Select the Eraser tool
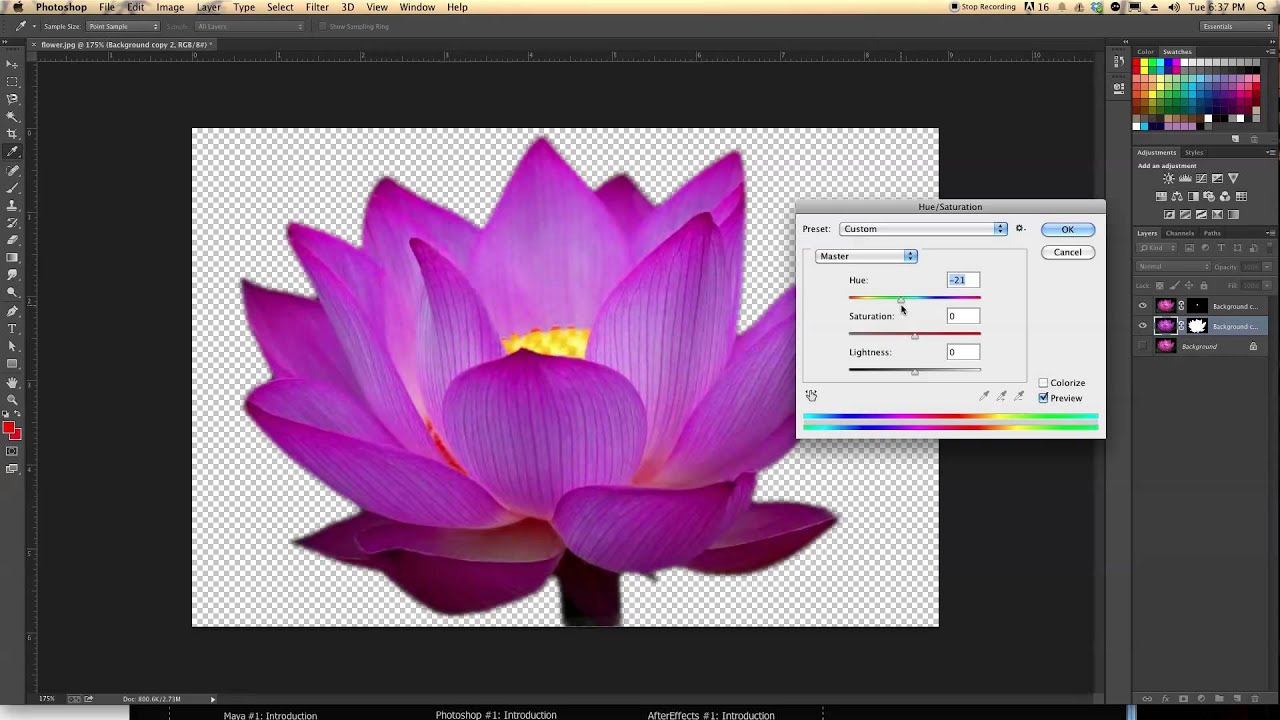The width and height of the screenshot is (1280, 720). (13, 240)
